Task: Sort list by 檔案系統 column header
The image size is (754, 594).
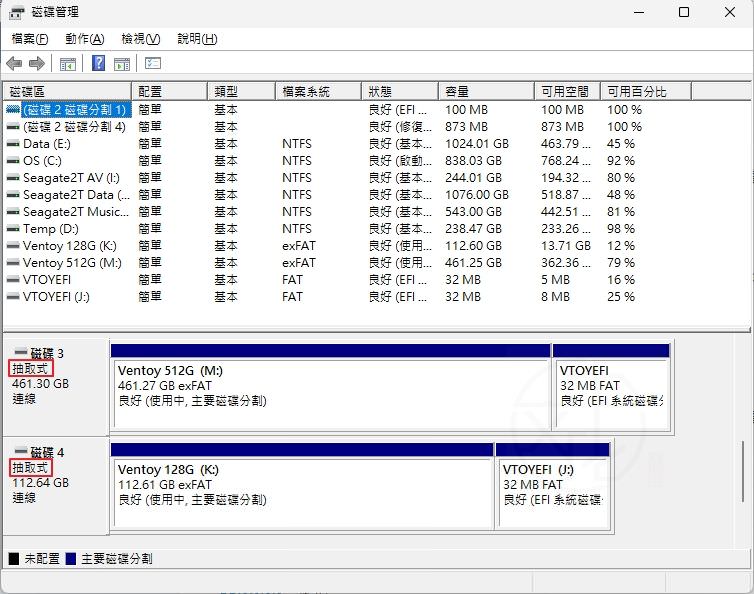Action: click(318, 91)
